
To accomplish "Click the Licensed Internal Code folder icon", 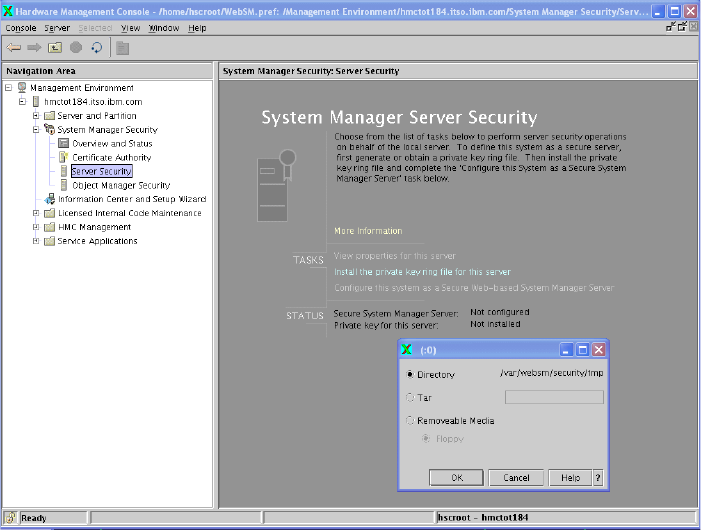I will click(50, 213).
